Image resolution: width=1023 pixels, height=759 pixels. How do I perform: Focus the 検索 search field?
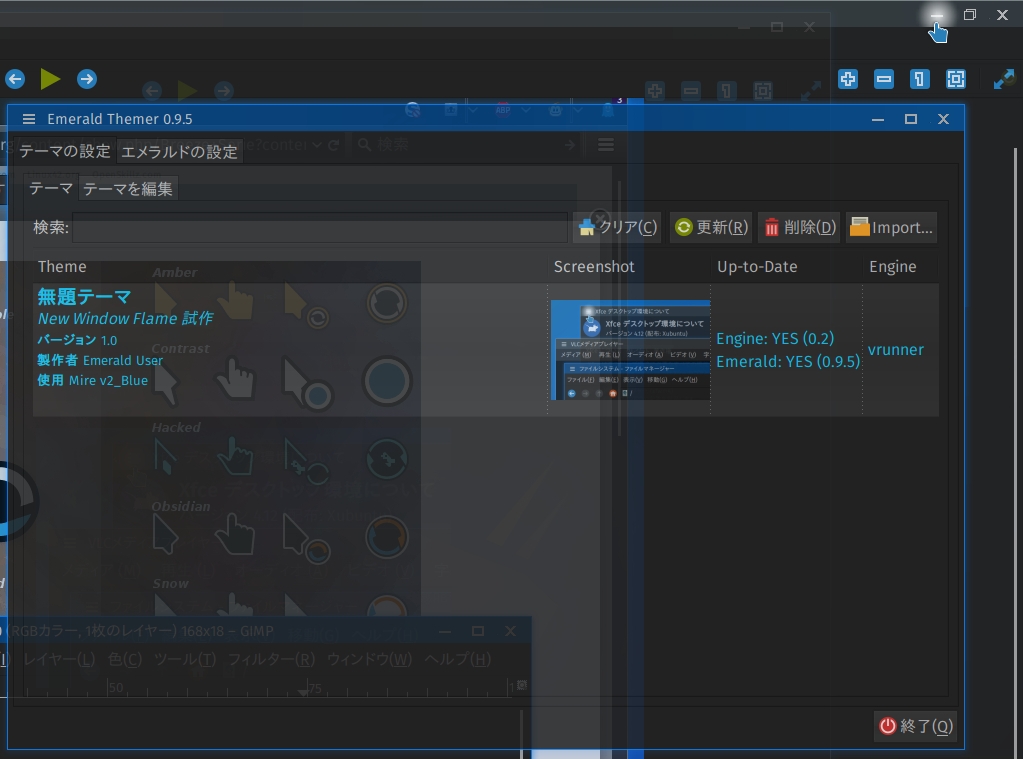click(x=320, y=227)
